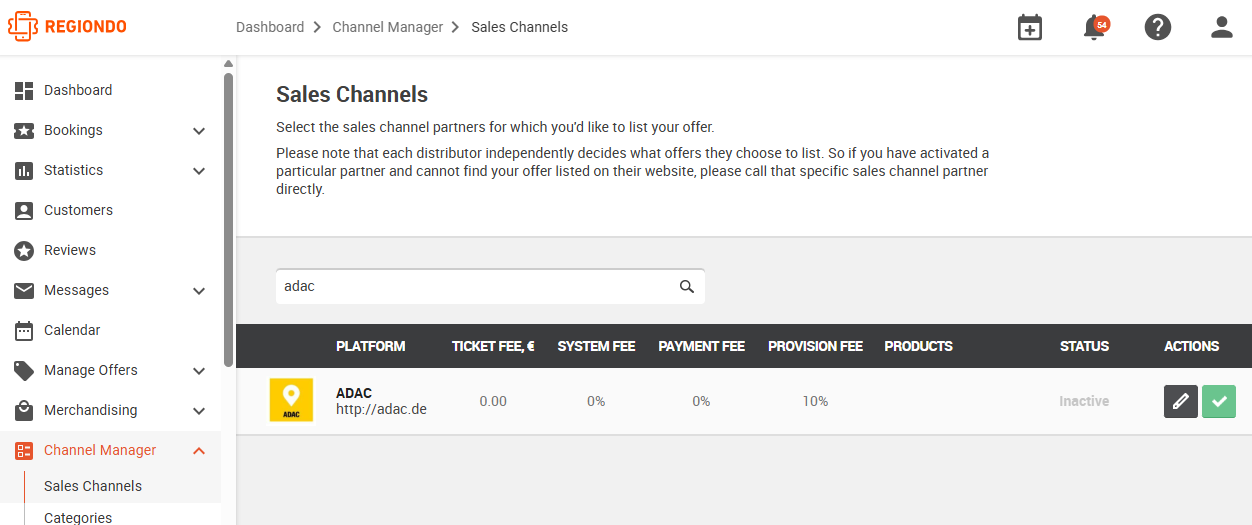Image resolution: width=1252 pixels, height=525 pixels.
Task: Select the Sales Channels submenu item
Action: (93, 486)
